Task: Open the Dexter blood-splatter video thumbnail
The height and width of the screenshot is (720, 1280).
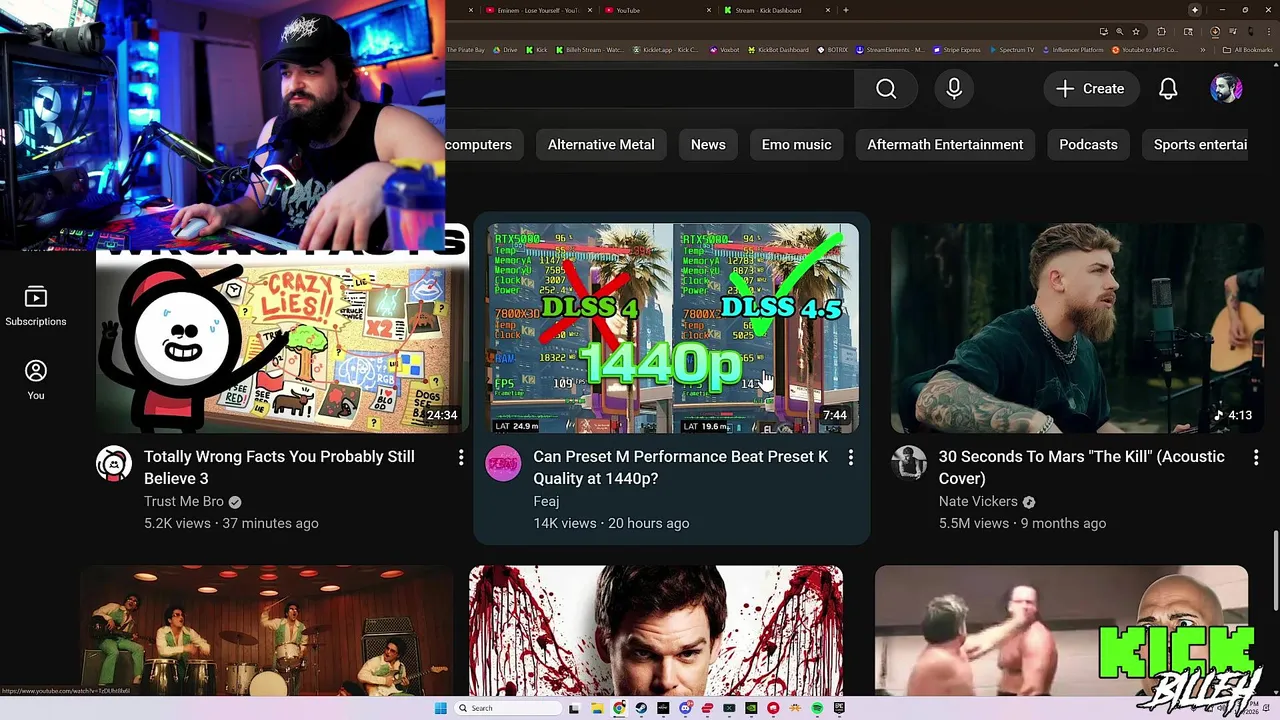Action: click(656, 630)
